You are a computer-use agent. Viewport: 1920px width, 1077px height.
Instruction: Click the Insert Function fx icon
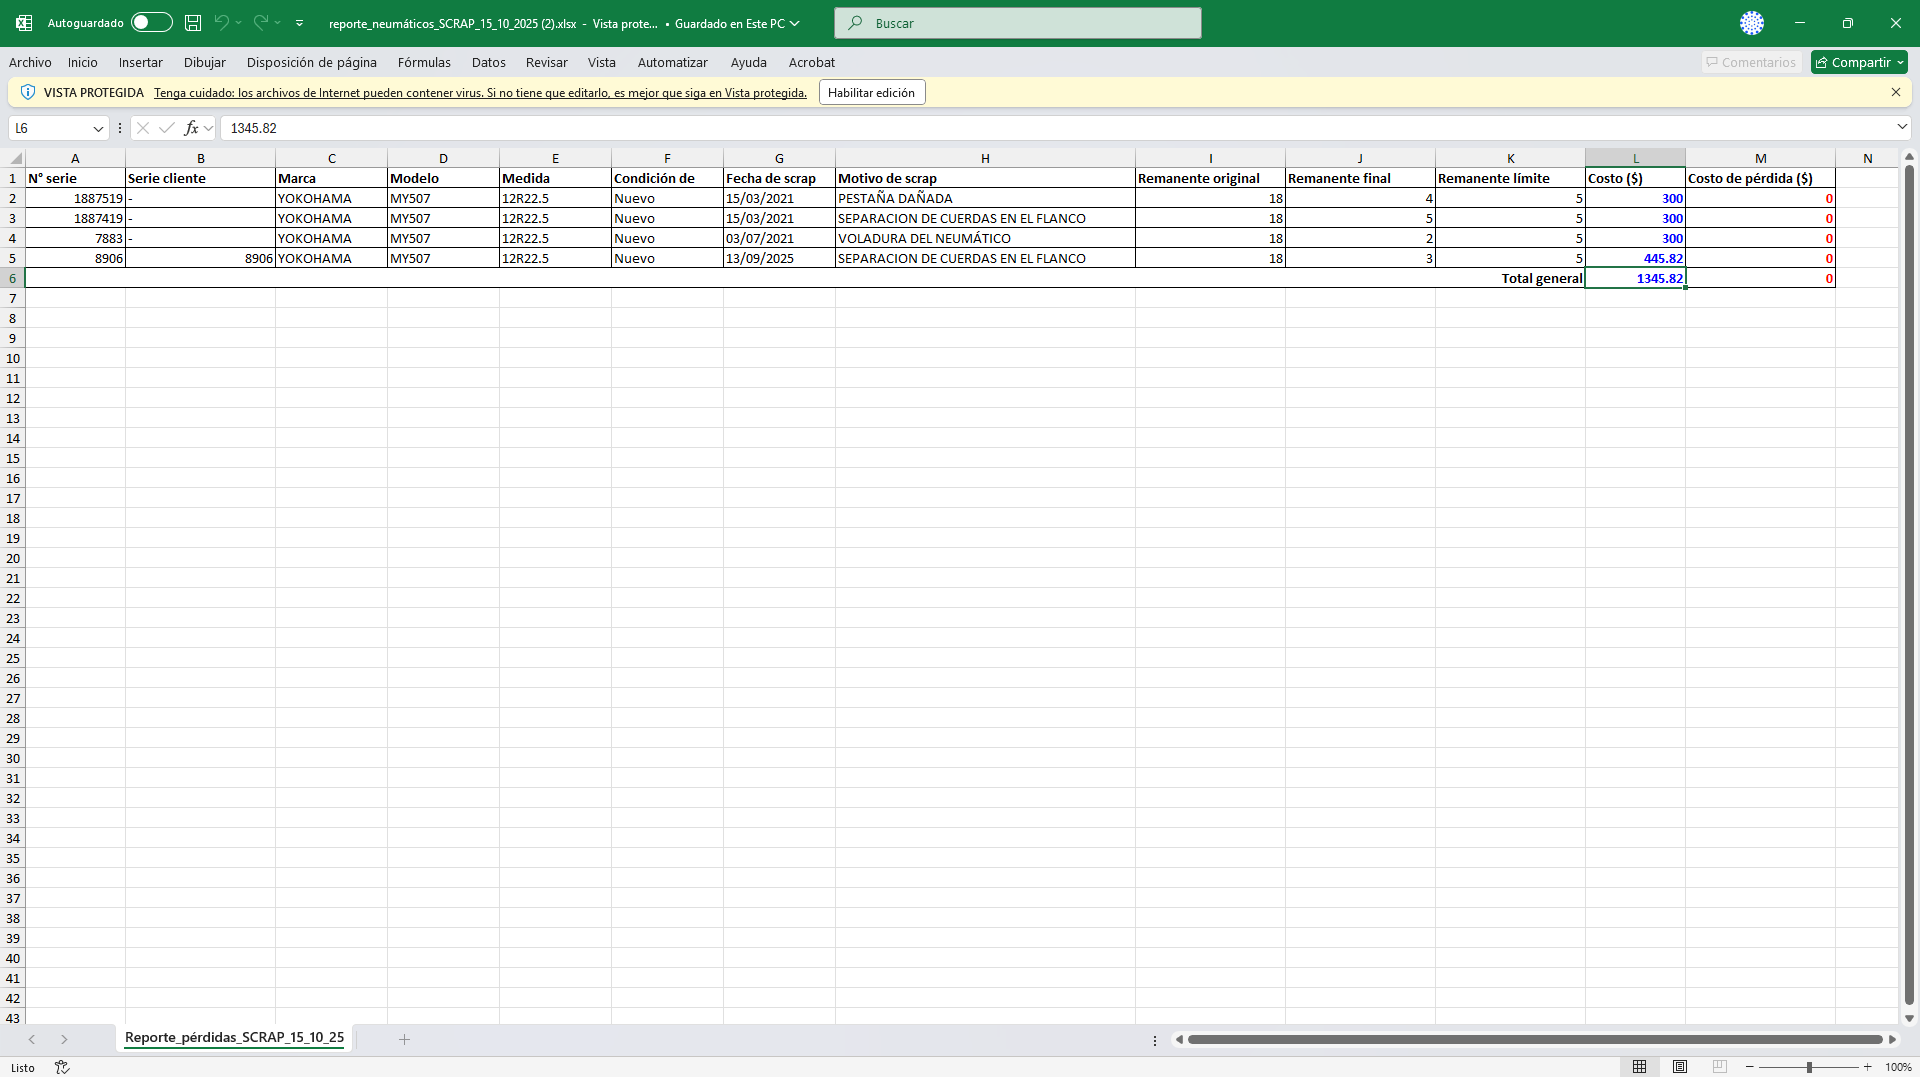[191, 128]
